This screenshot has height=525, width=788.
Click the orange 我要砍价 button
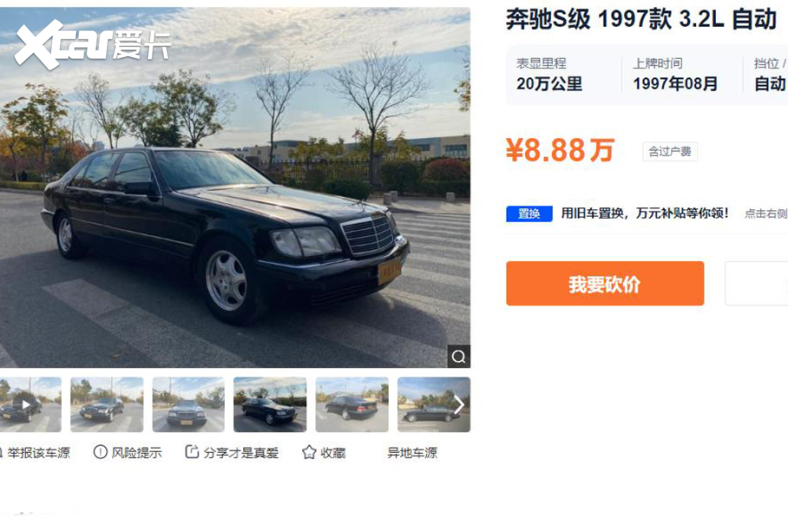click(x=605, y=283)
